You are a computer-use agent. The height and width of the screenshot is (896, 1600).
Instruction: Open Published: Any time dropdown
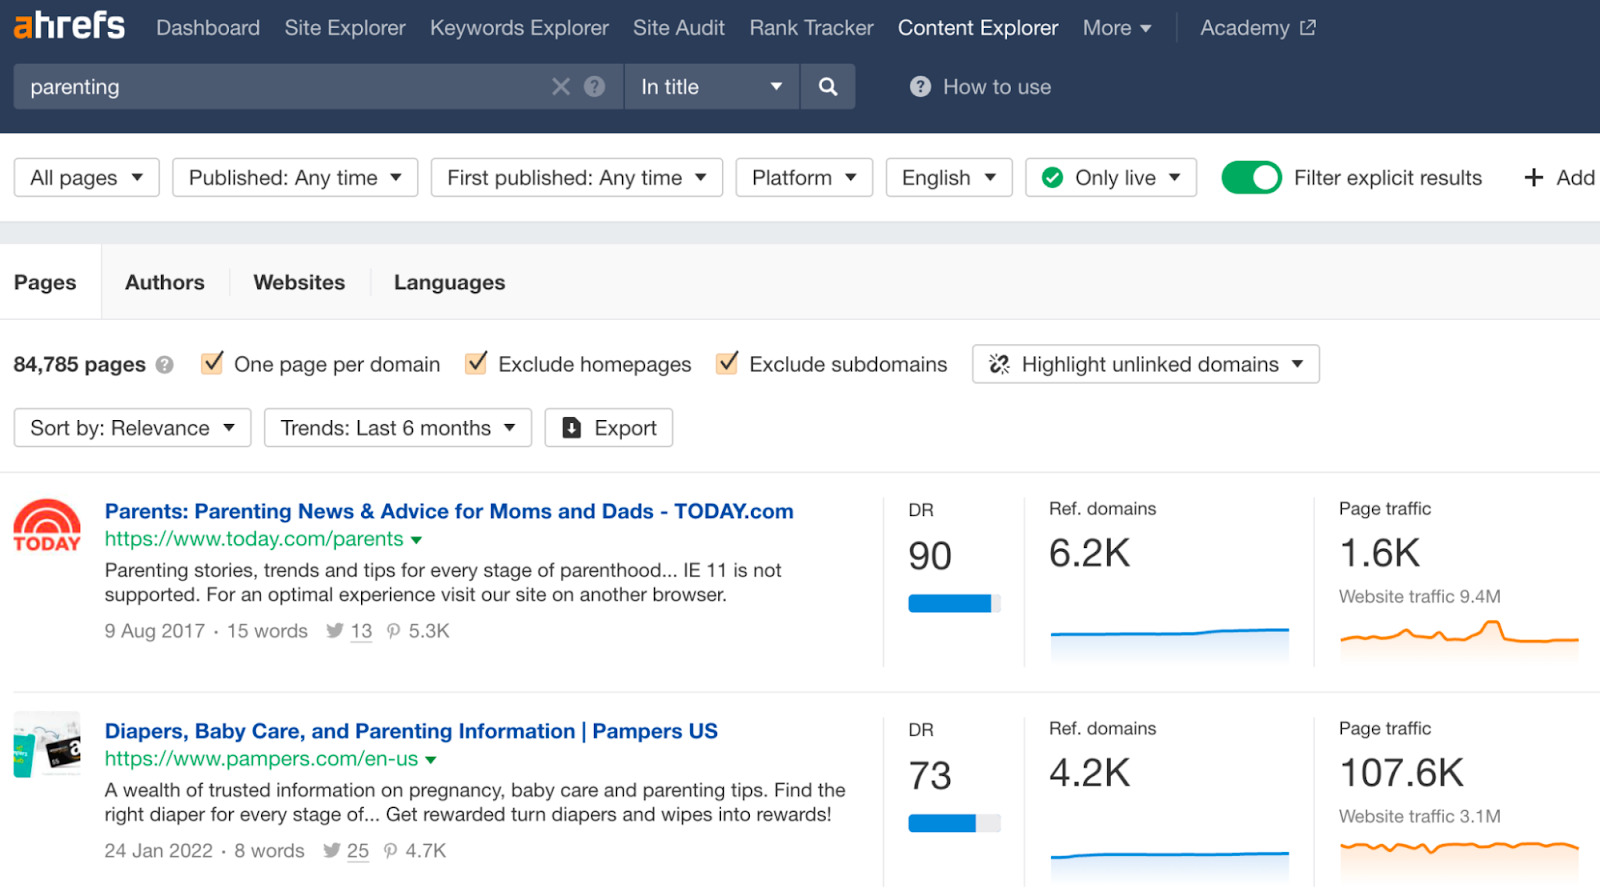coord(295,178)
